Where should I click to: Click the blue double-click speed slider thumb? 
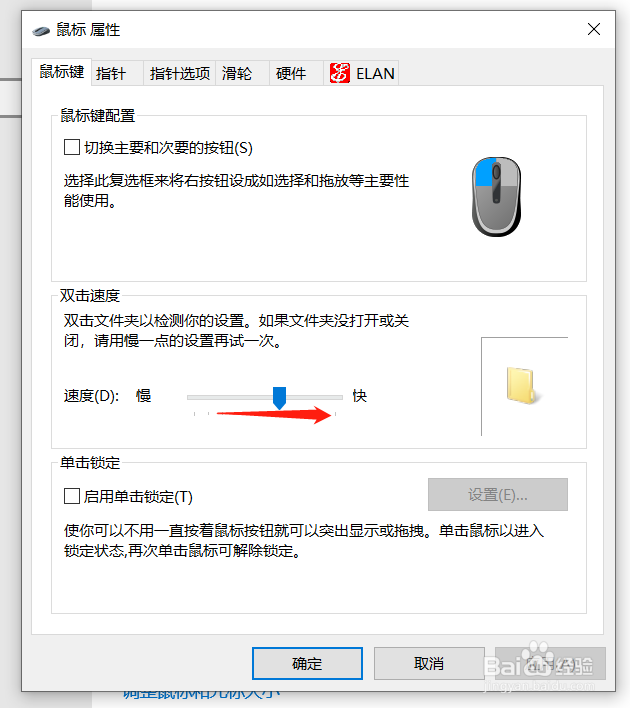(x=280, y=398)
